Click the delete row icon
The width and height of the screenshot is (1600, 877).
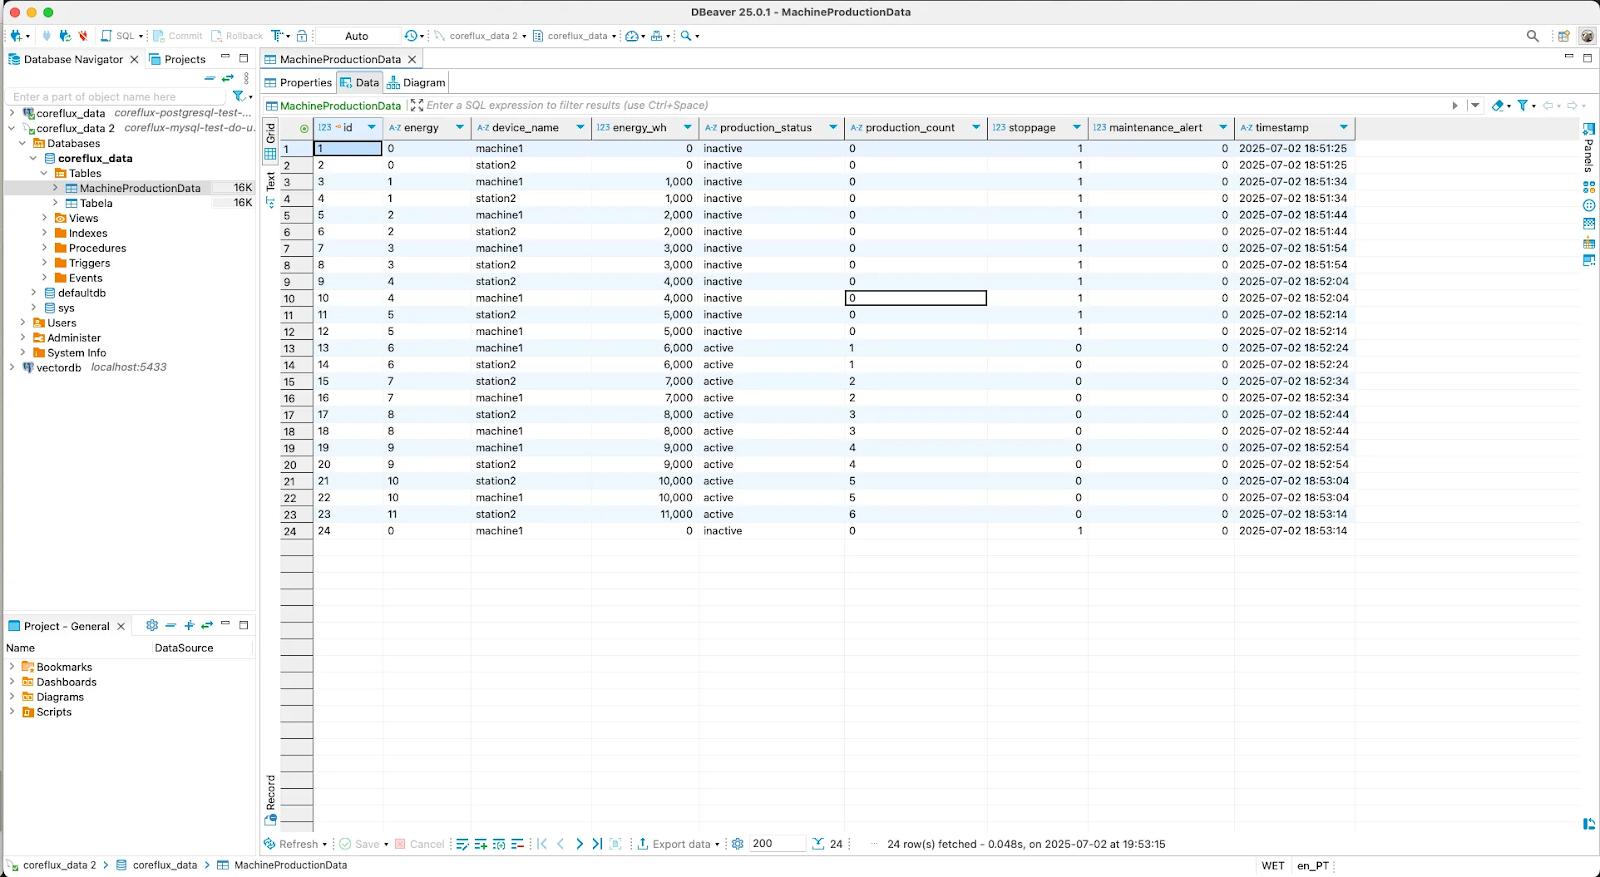(517, 844)
